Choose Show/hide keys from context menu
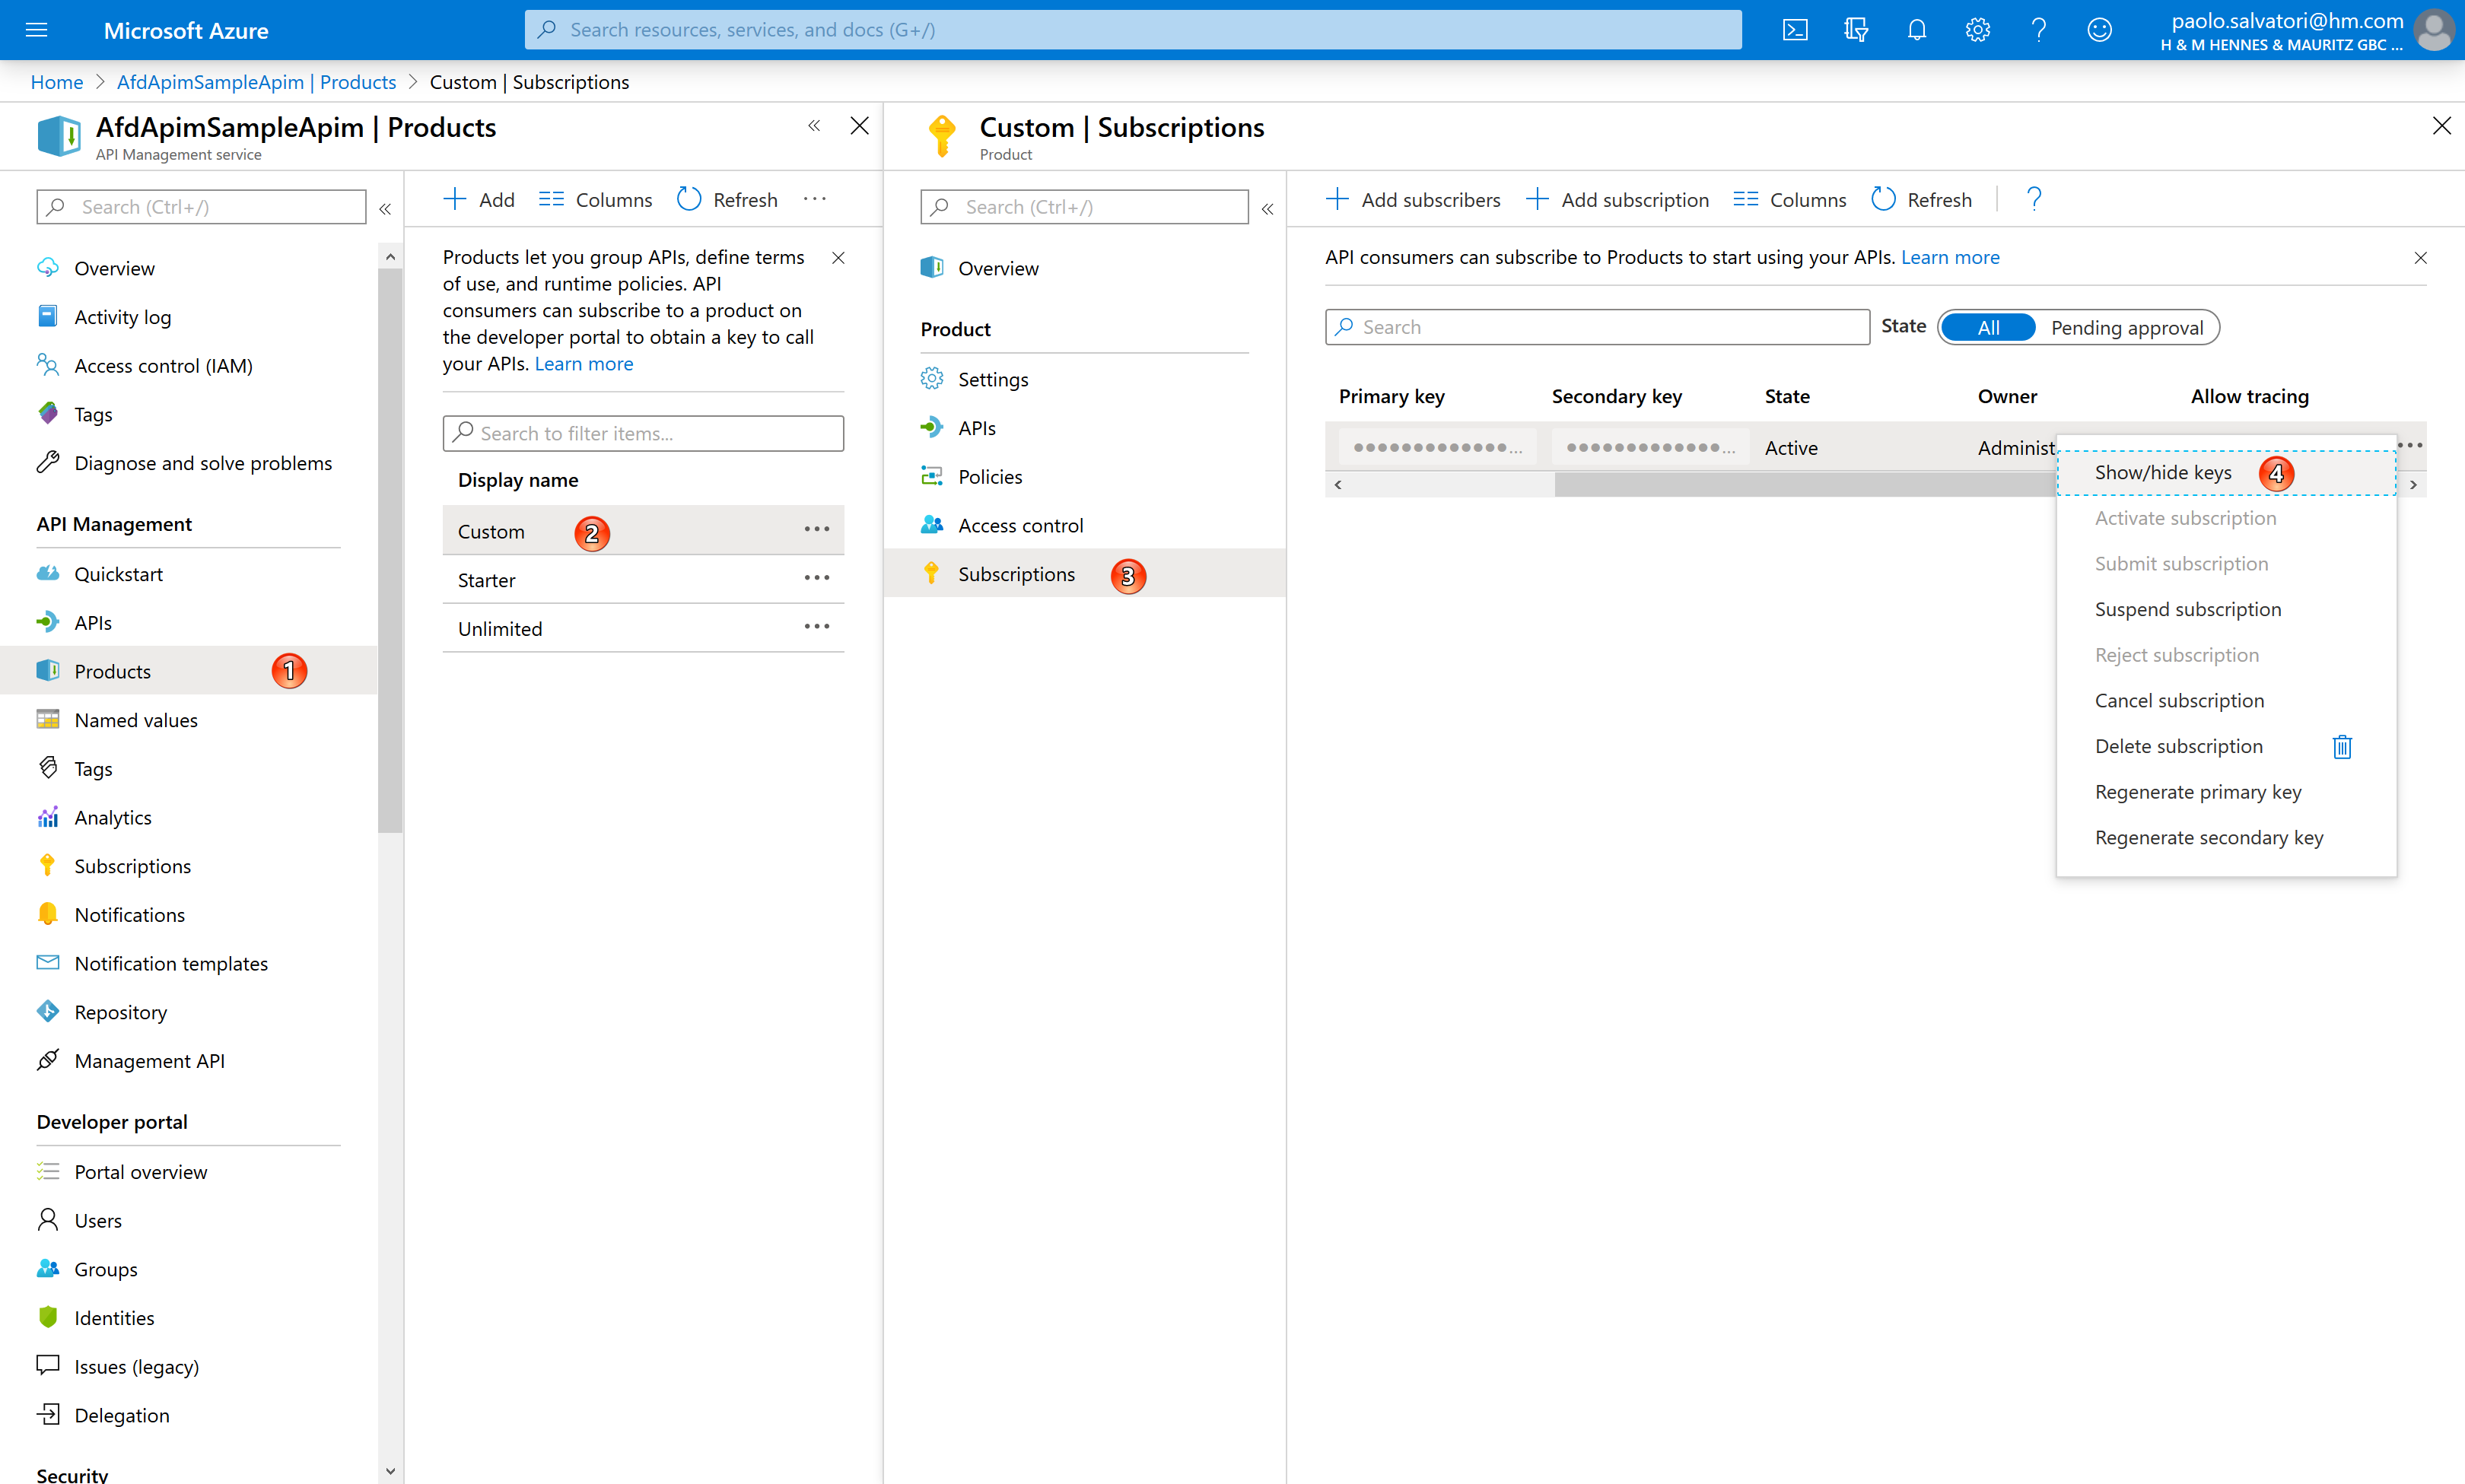 [2226, 473]
